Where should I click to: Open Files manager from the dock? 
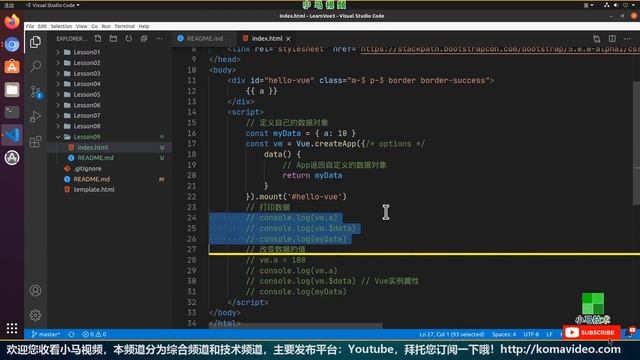point(12,89)
